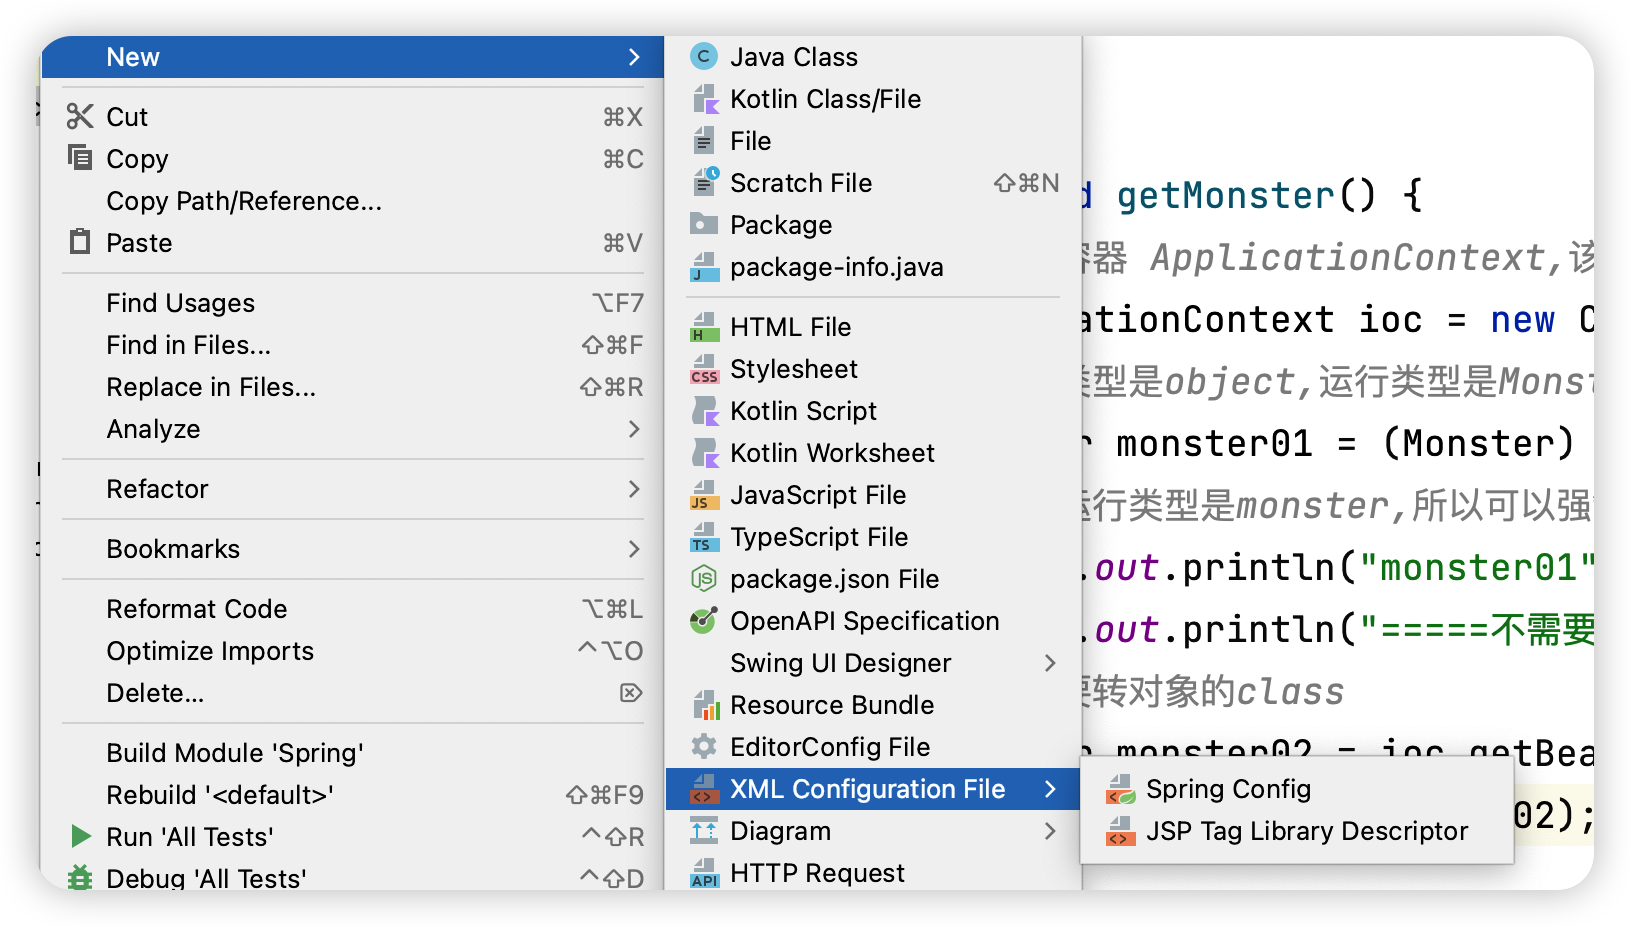Select Optimize Imports entry

(x=353, y=651)
